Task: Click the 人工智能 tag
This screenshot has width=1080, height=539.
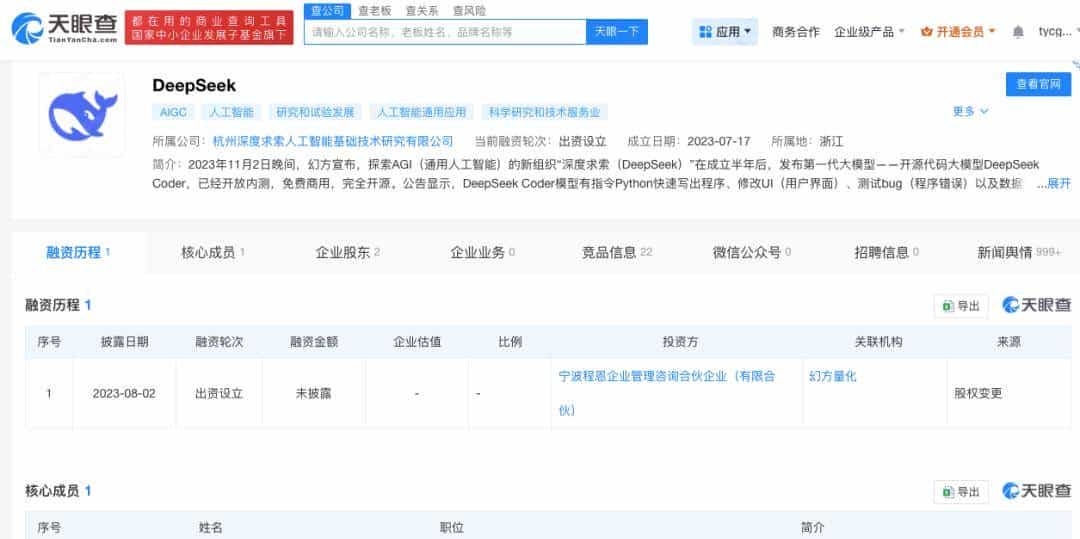Action: (x=231, y=112)
